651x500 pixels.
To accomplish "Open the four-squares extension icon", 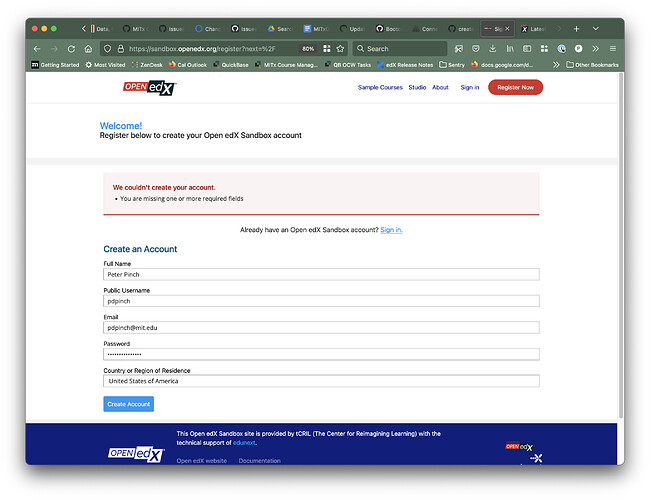I will (x=544, y=49).
